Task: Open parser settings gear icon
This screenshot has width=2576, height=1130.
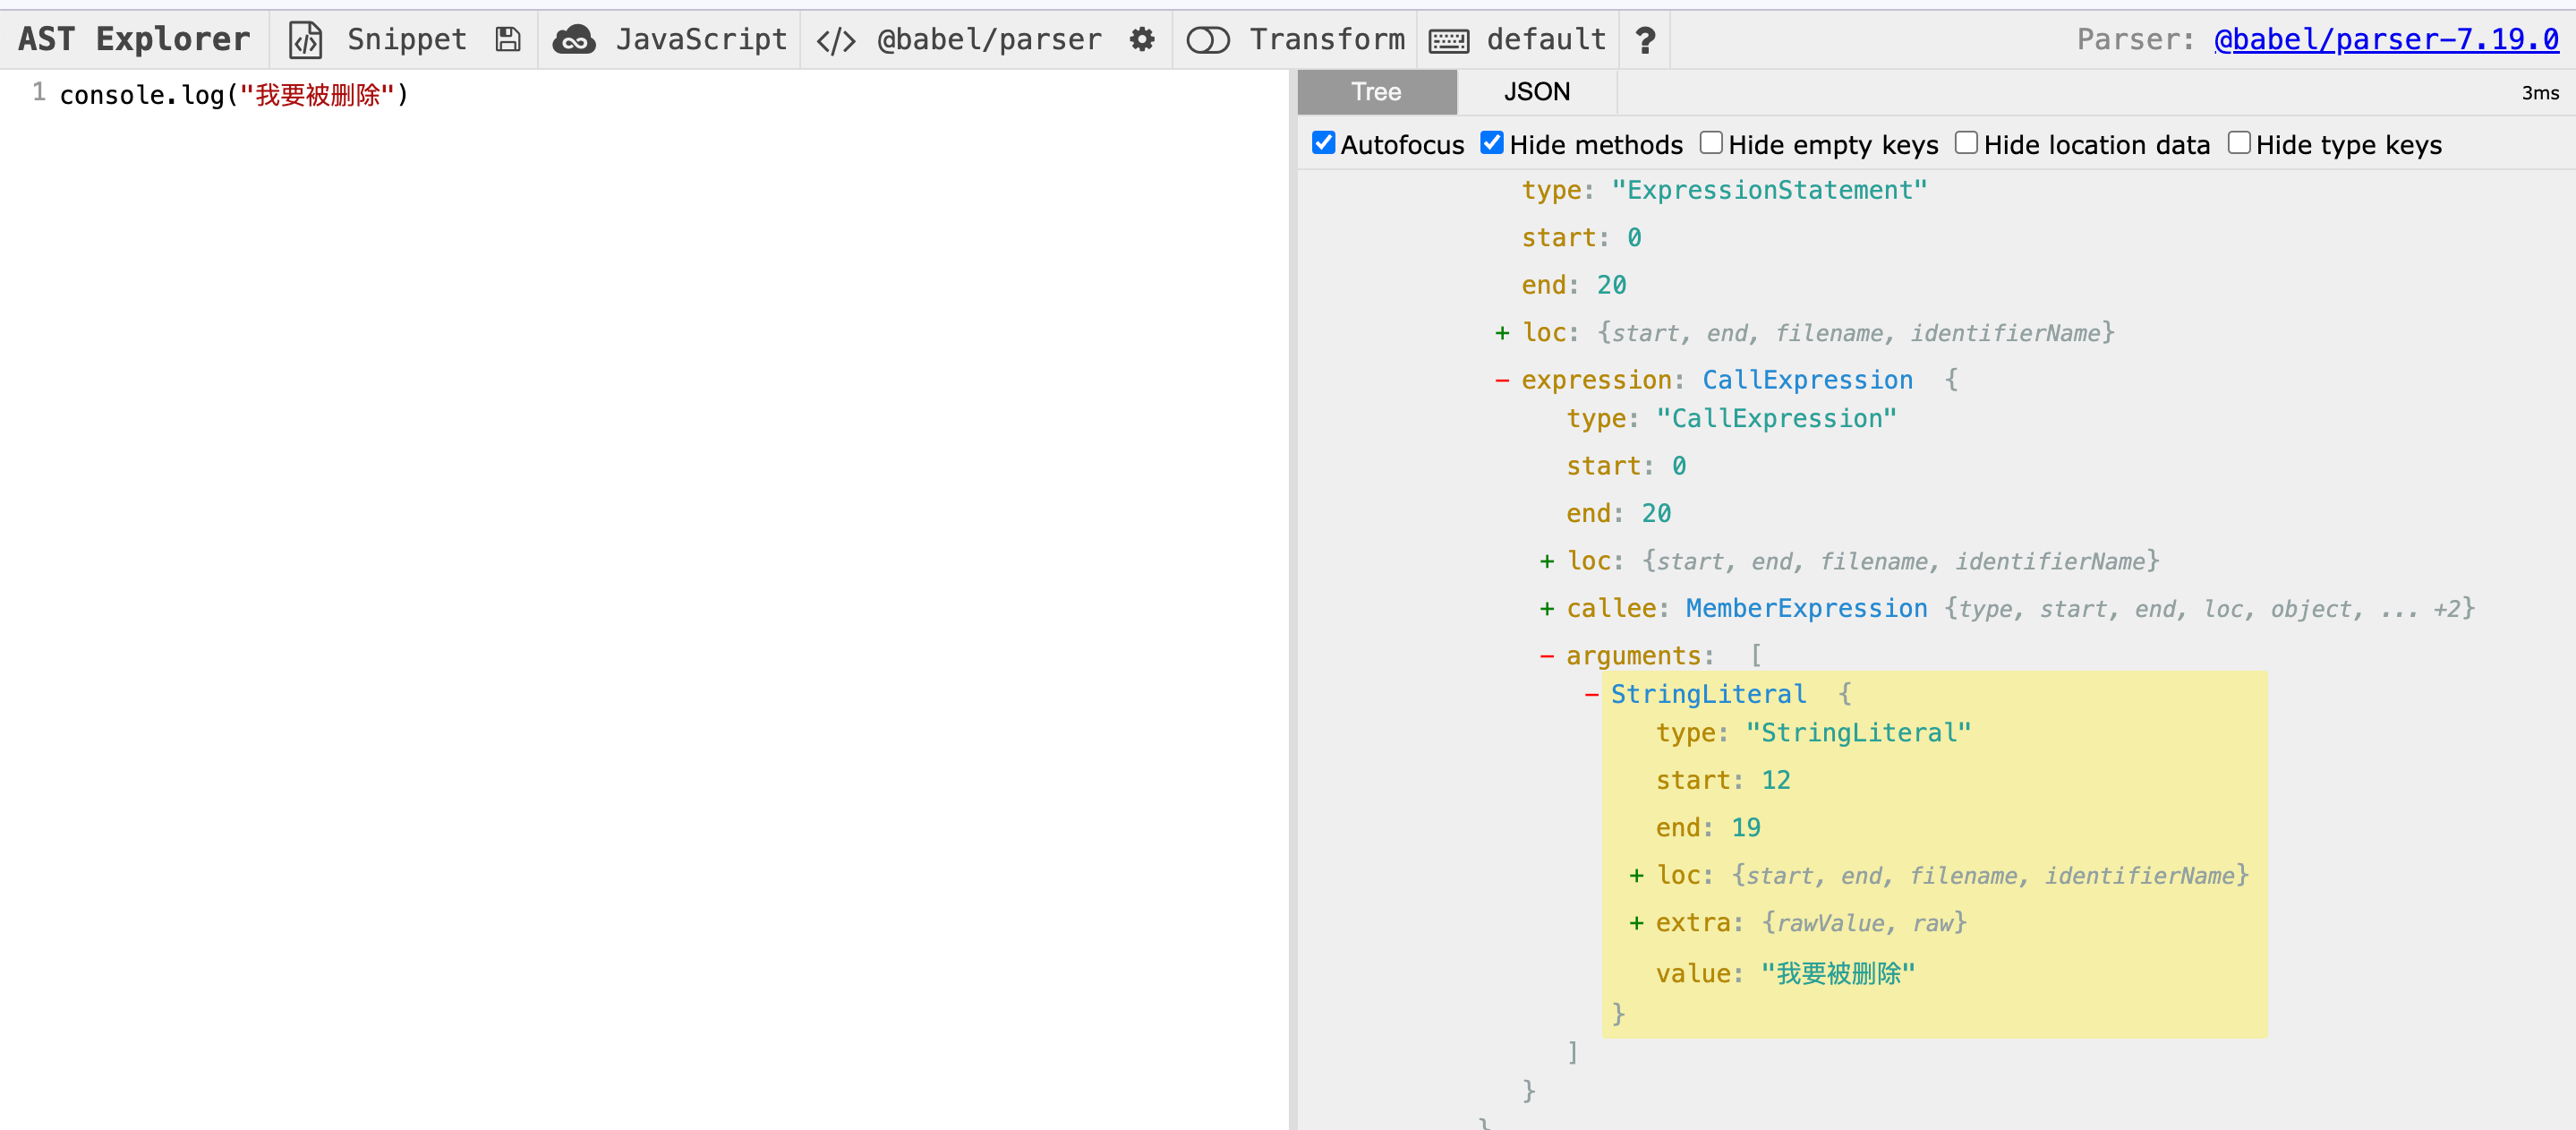Action: 1142,40
